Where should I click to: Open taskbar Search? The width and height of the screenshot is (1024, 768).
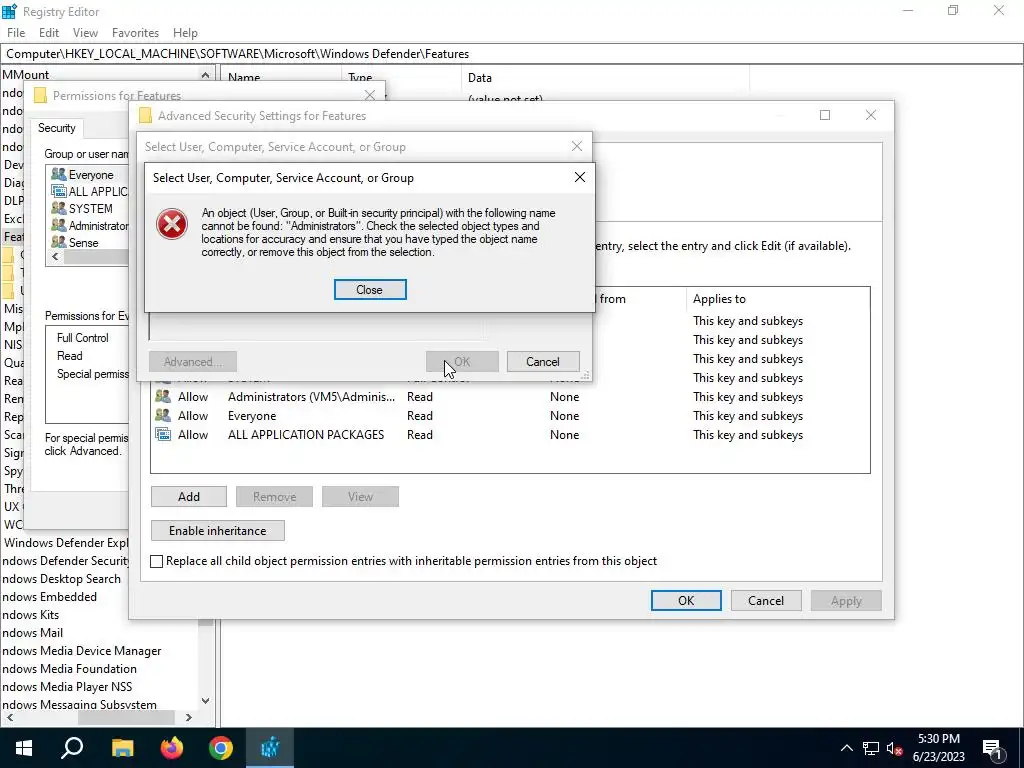click(x=72, y=748)
